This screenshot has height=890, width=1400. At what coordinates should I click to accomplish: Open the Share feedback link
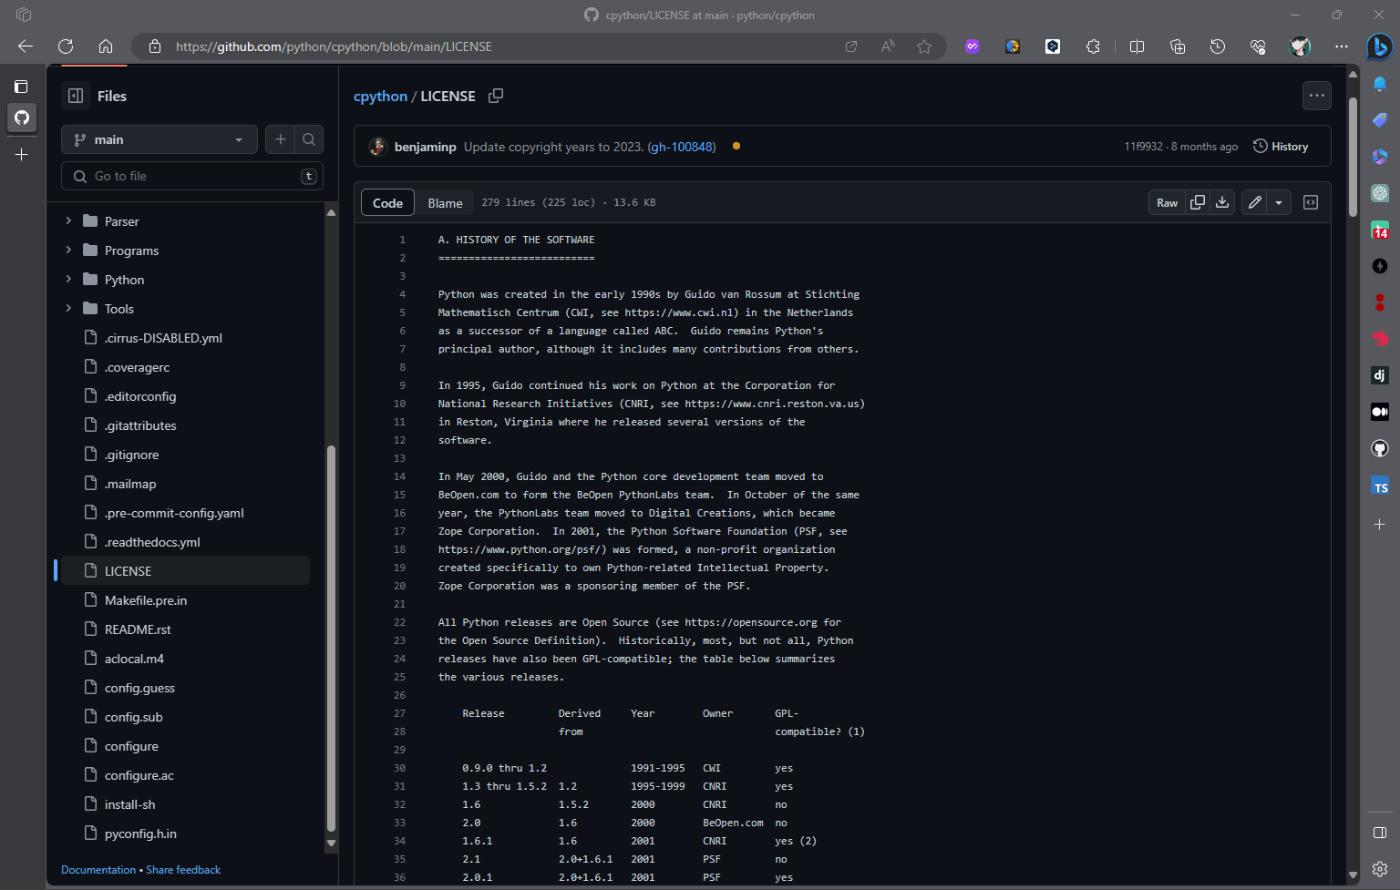click(x=183, y=869)
